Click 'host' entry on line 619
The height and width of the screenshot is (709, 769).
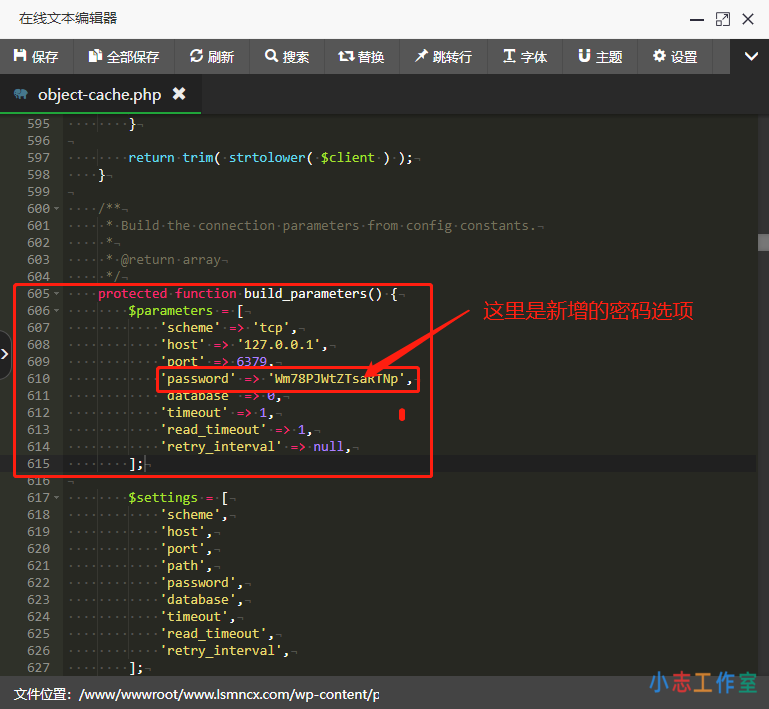pyautogui.click(x=182, y=532)
